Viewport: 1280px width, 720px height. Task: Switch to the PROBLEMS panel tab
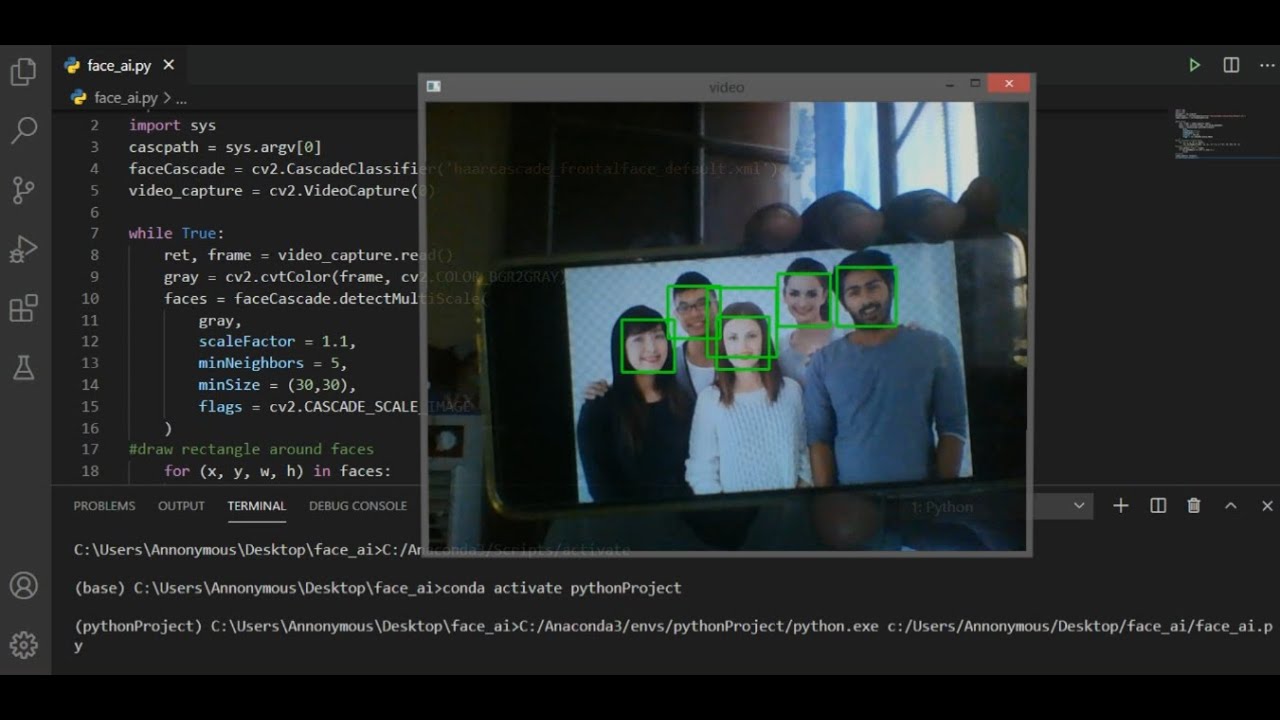click(104, 506)
